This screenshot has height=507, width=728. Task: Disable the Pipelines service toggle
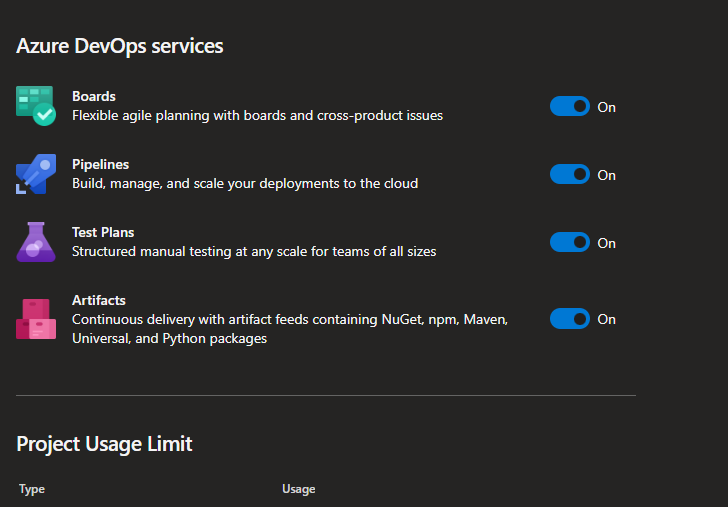coord(570,174)
